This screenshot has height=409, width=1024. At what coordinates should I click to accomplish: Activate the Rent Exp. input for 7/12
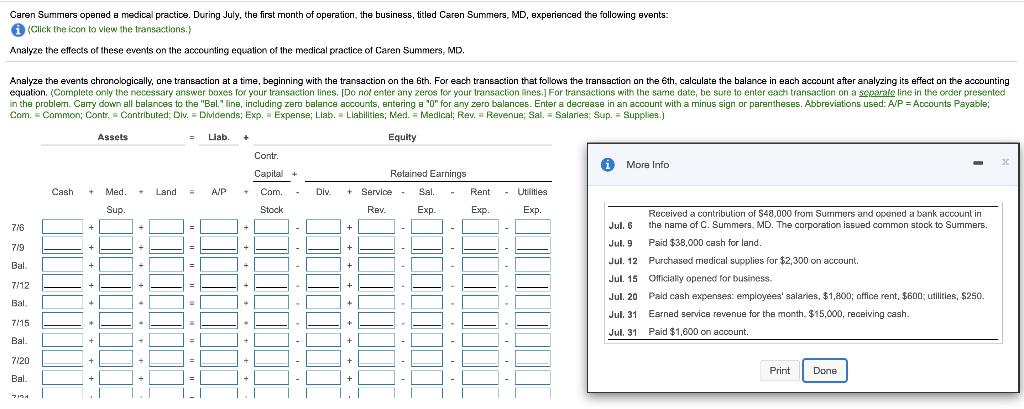(x=481, y=284)
